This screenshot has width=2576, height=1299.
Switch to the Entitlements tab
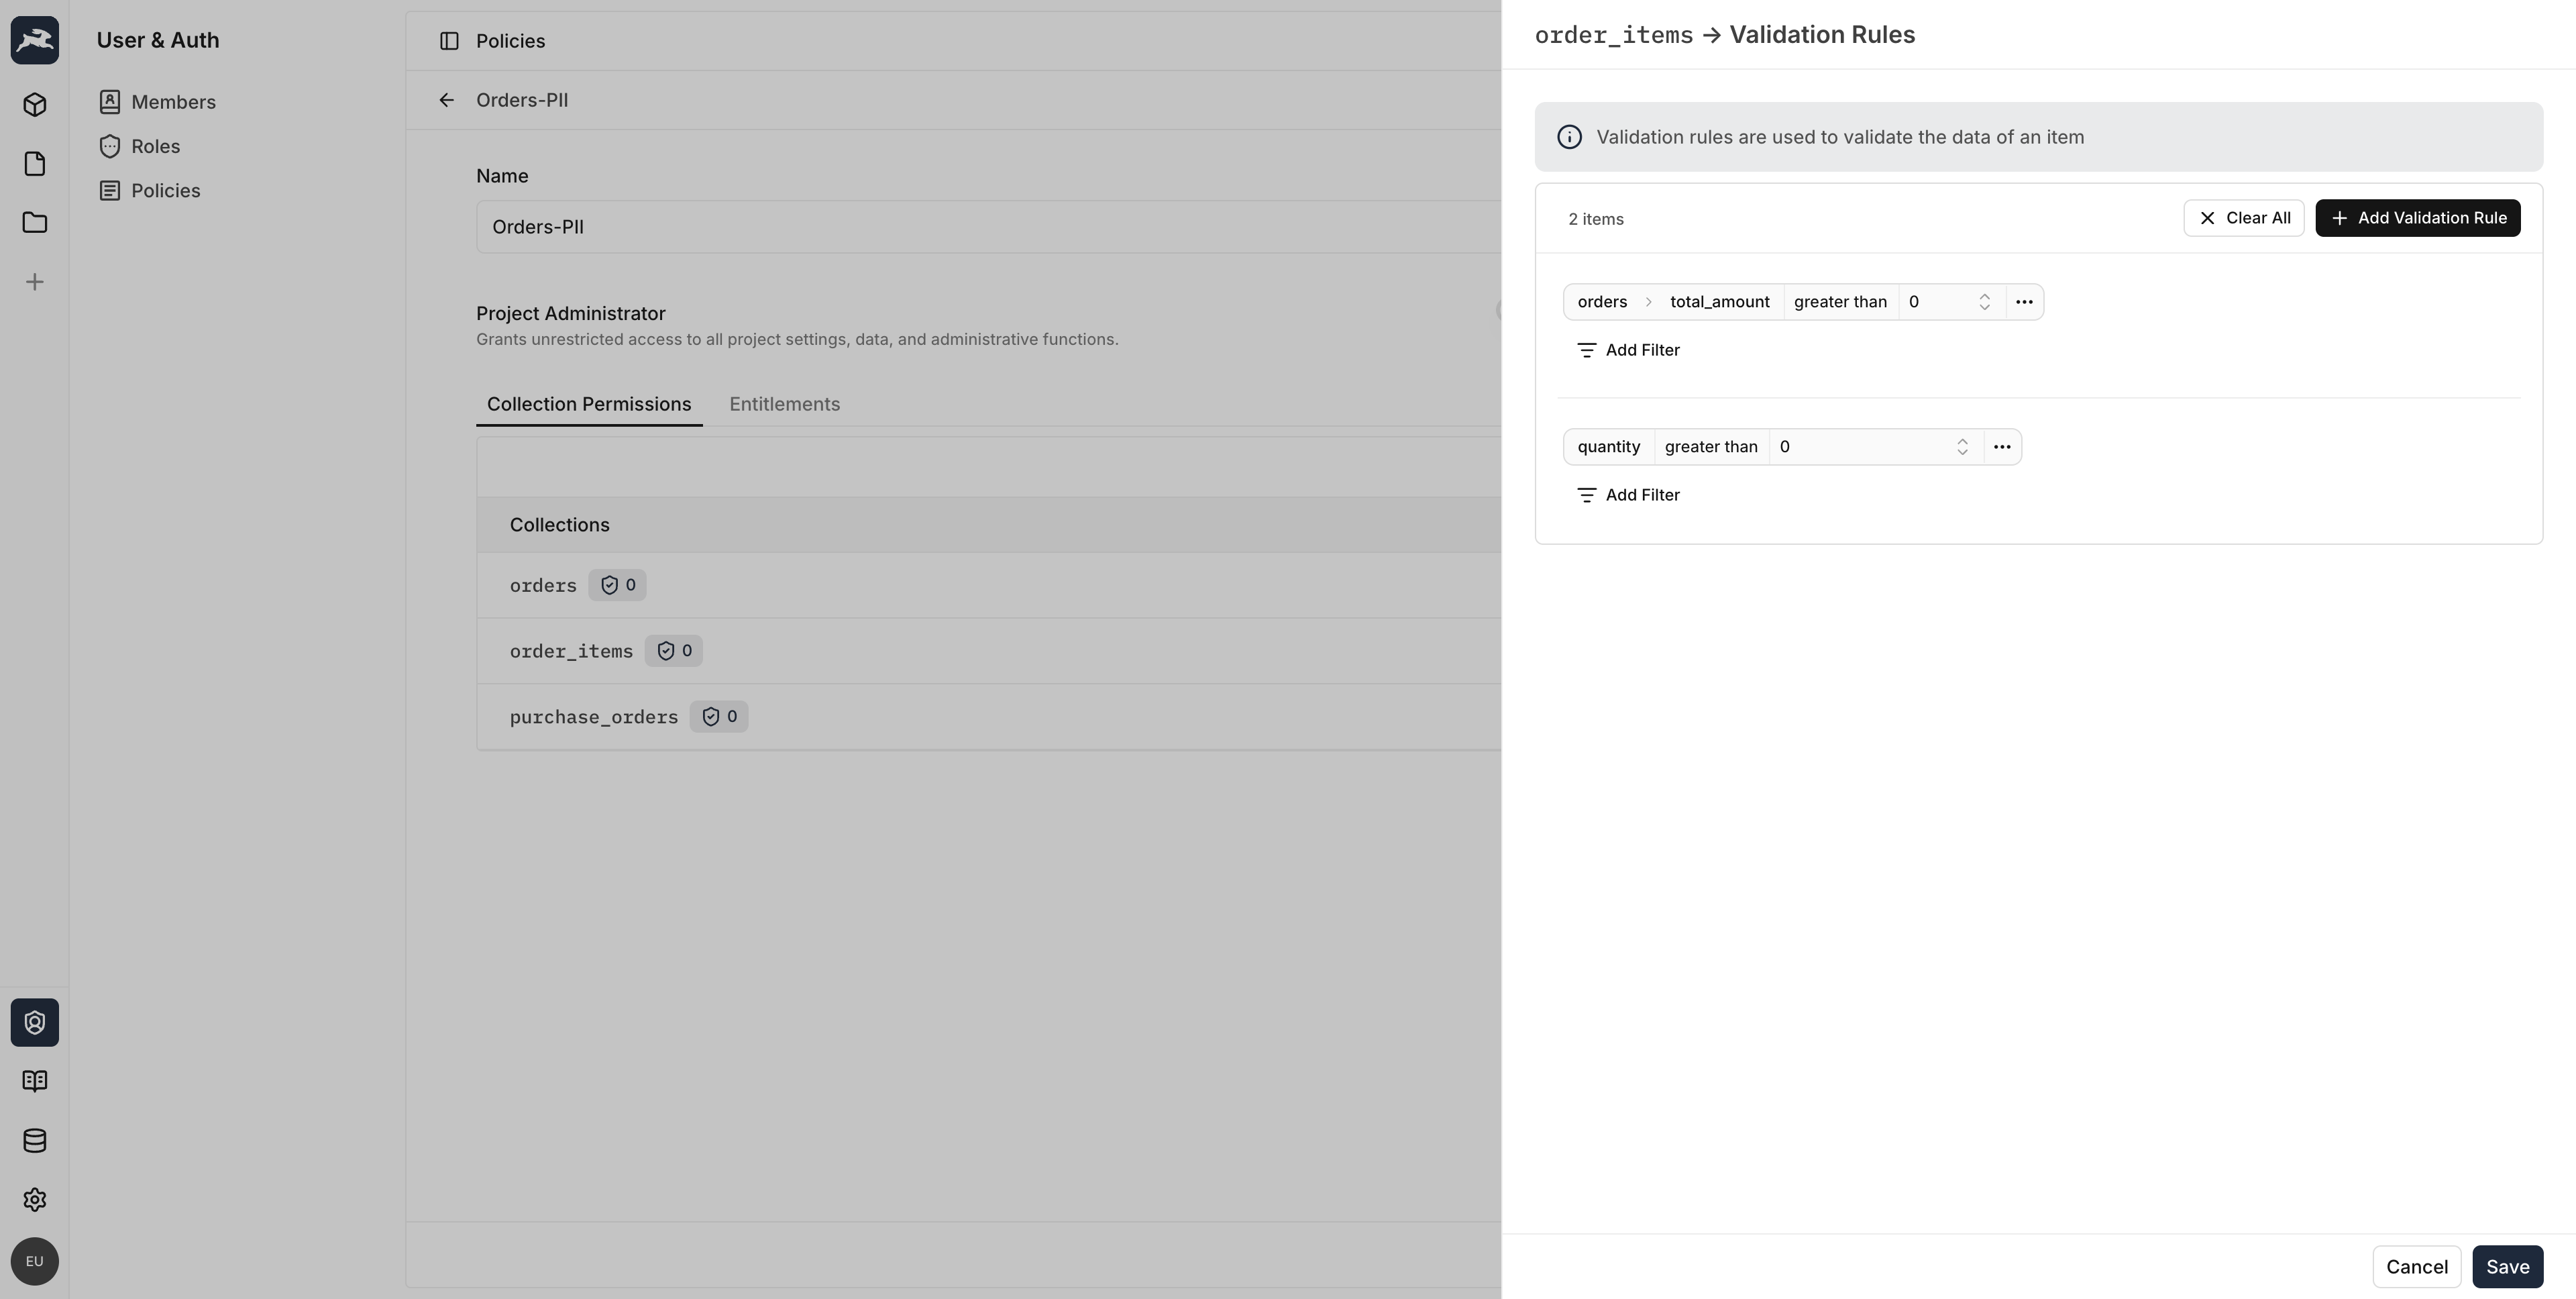[784, 404]
